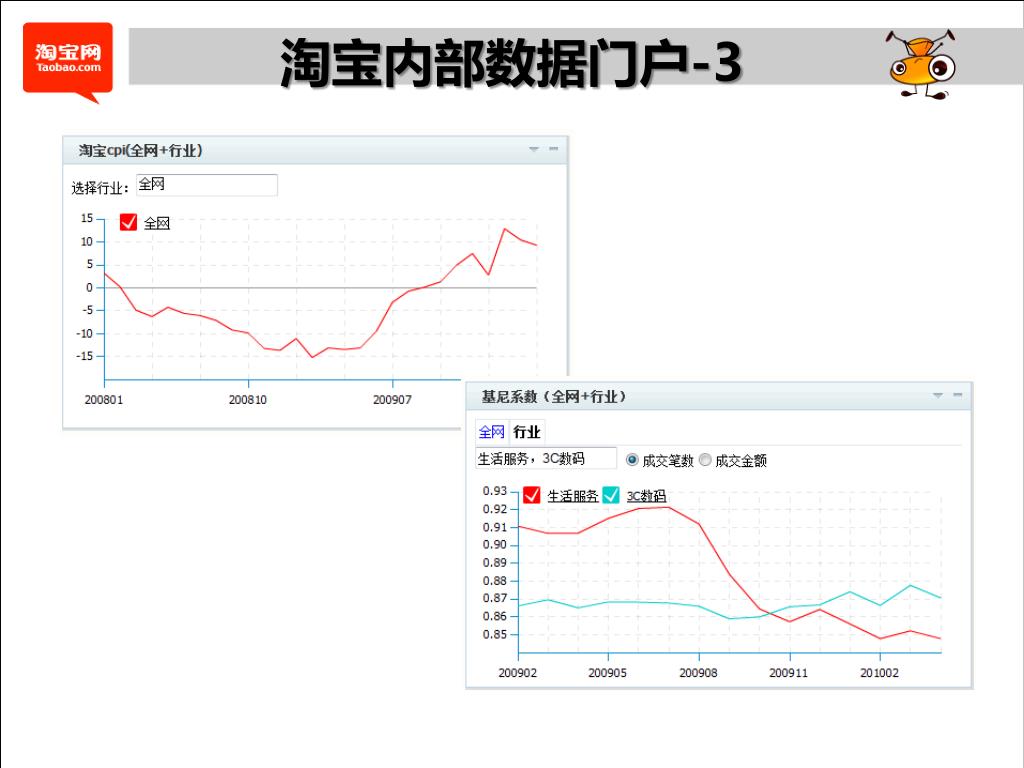This screenshot has height=768, width=1024.
Task: Open the 选择行业 combo box showing 全网
Action: 206,185
